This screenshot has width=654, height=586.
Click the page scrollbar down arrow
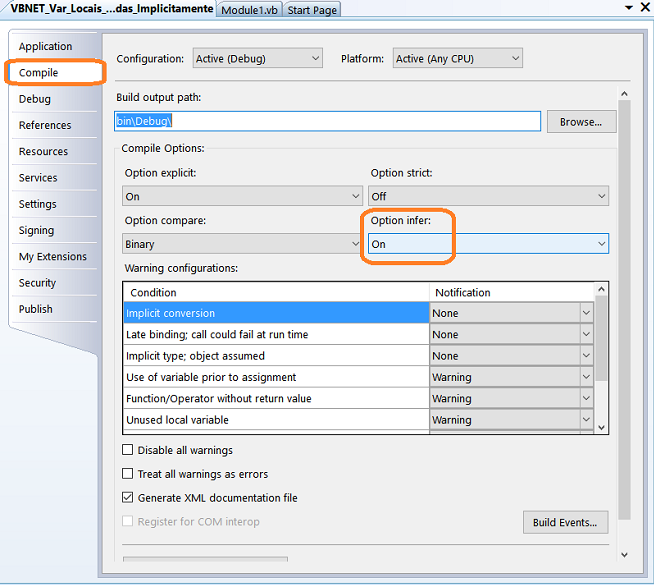point(624,555)
